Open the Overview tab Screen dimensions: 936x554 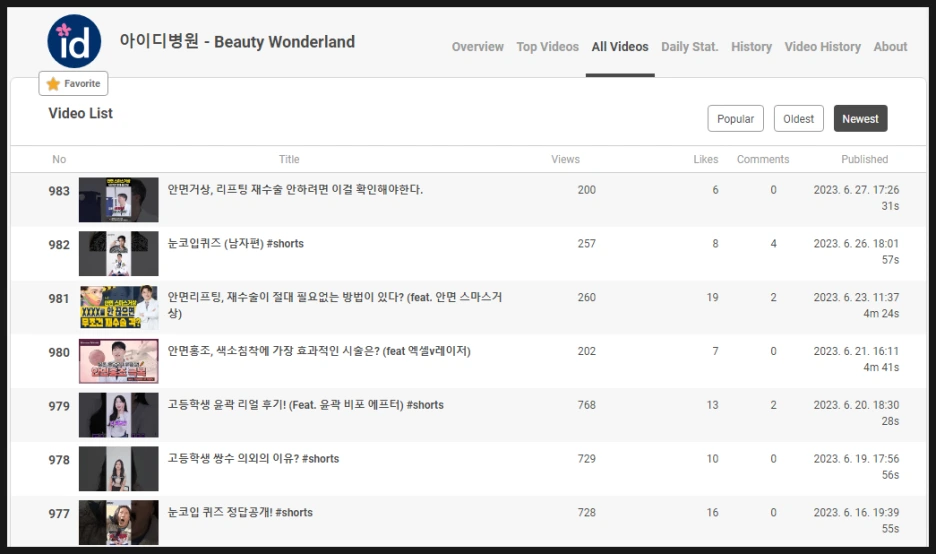(478, 47)
